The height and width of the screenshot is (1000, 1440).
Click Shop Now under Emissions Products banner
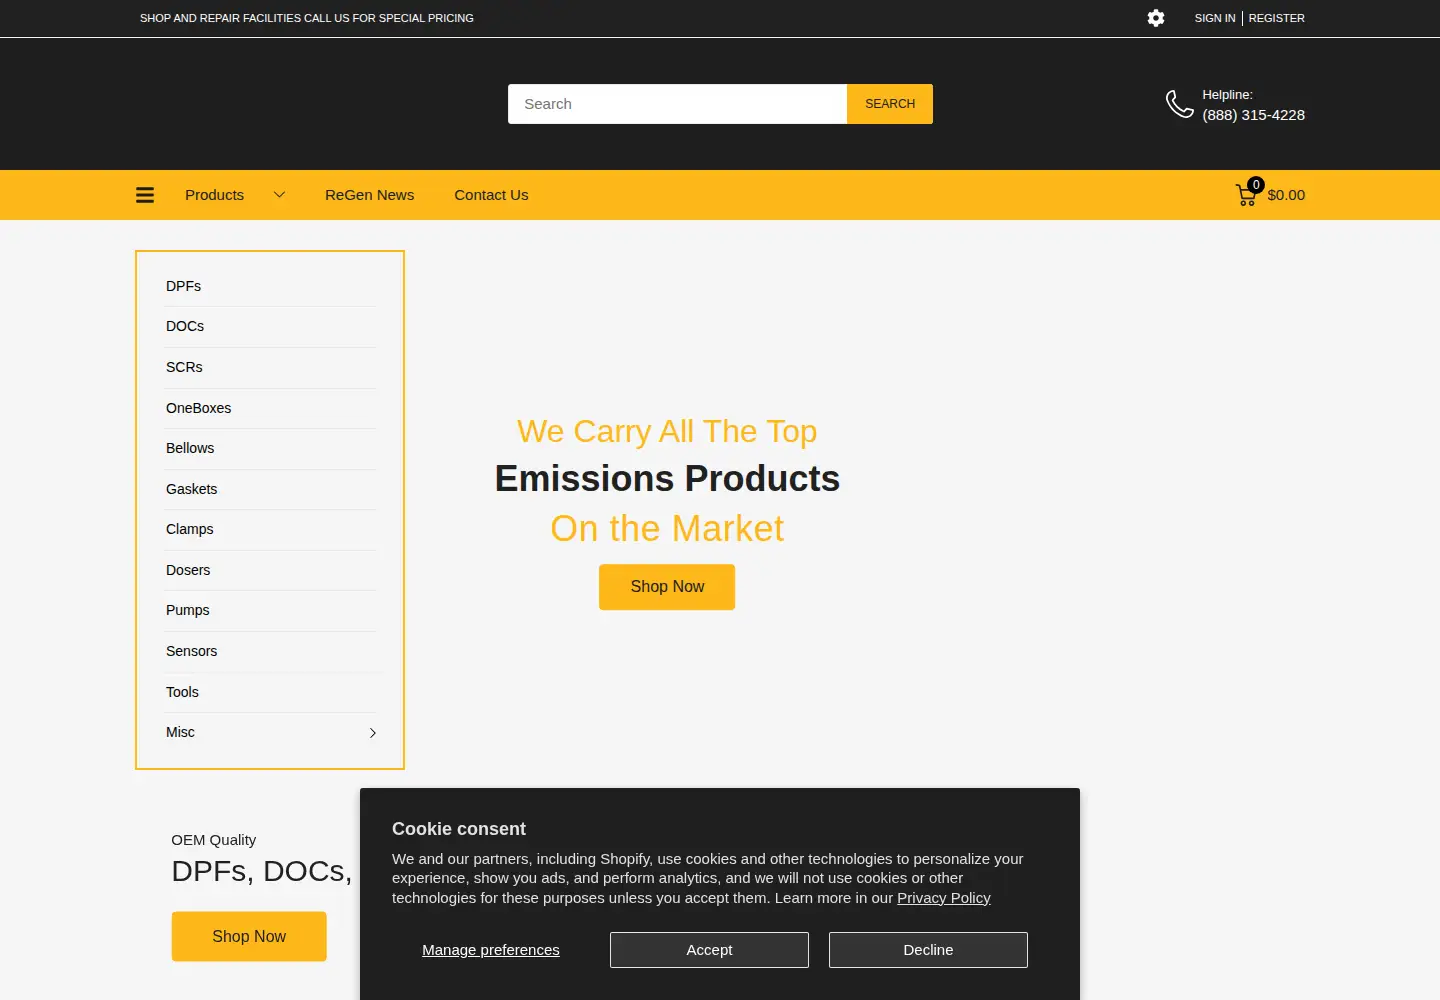(x=667, y=587)
